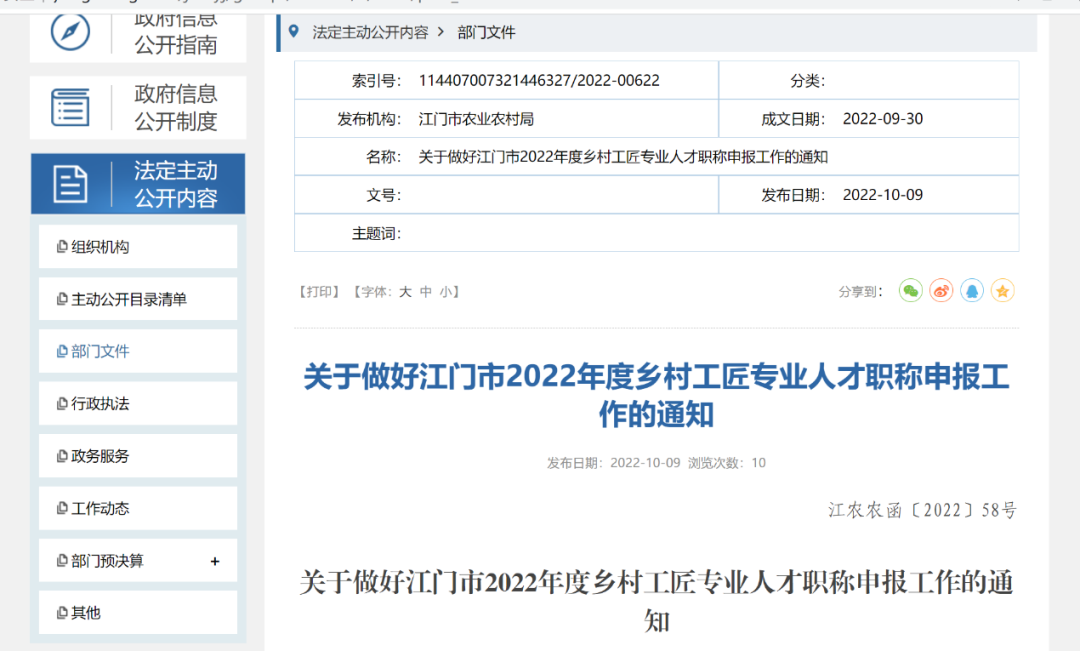Click the compass icon beside 政府信息公开指南
Image resolution: width=1080 pixels, height=651 pixels.
tap(70, 30)
